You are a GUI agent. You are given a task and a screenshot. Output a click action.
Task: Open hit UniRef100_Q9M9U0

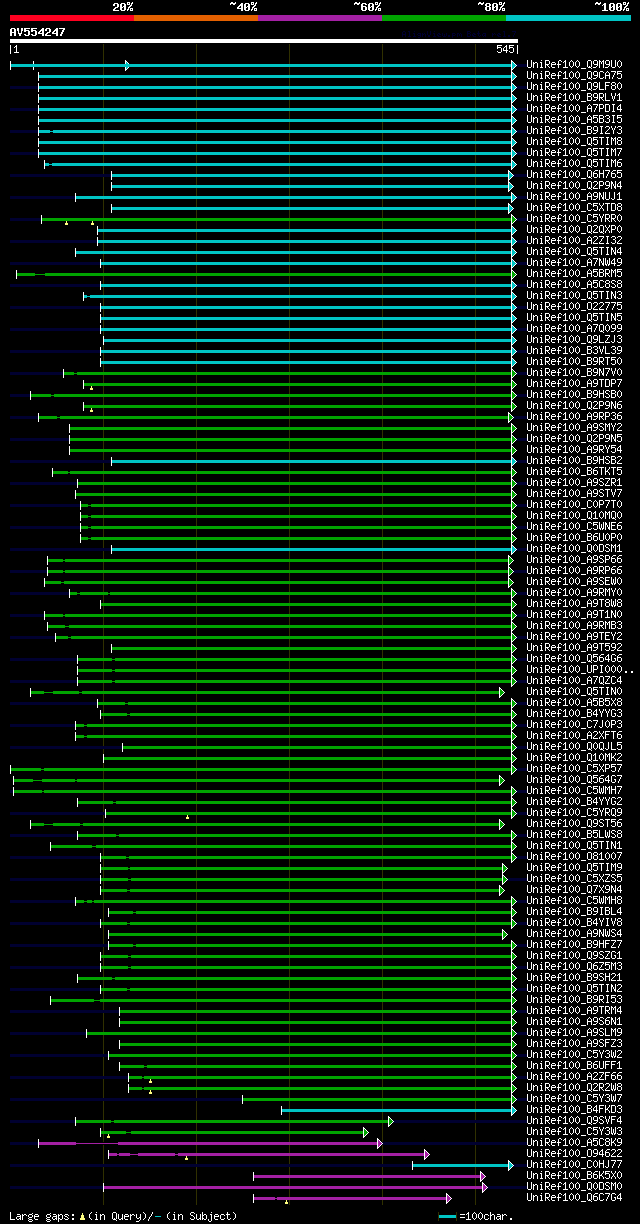pyautogui.click(x=574, y=65)
